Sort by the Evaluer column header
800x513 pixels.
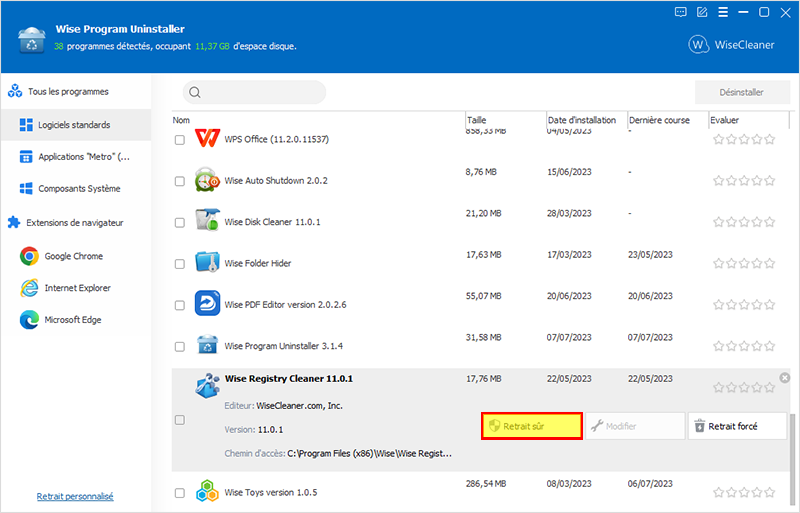749,120
